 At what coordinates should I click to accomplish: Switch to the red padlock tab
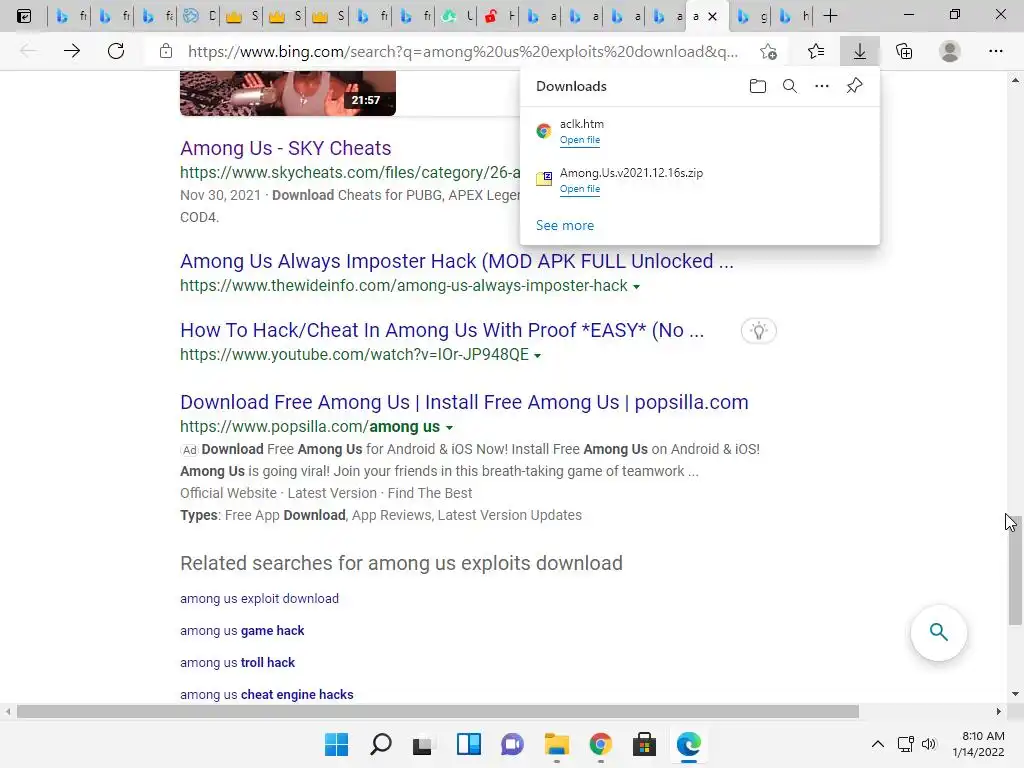coord(499,16)
